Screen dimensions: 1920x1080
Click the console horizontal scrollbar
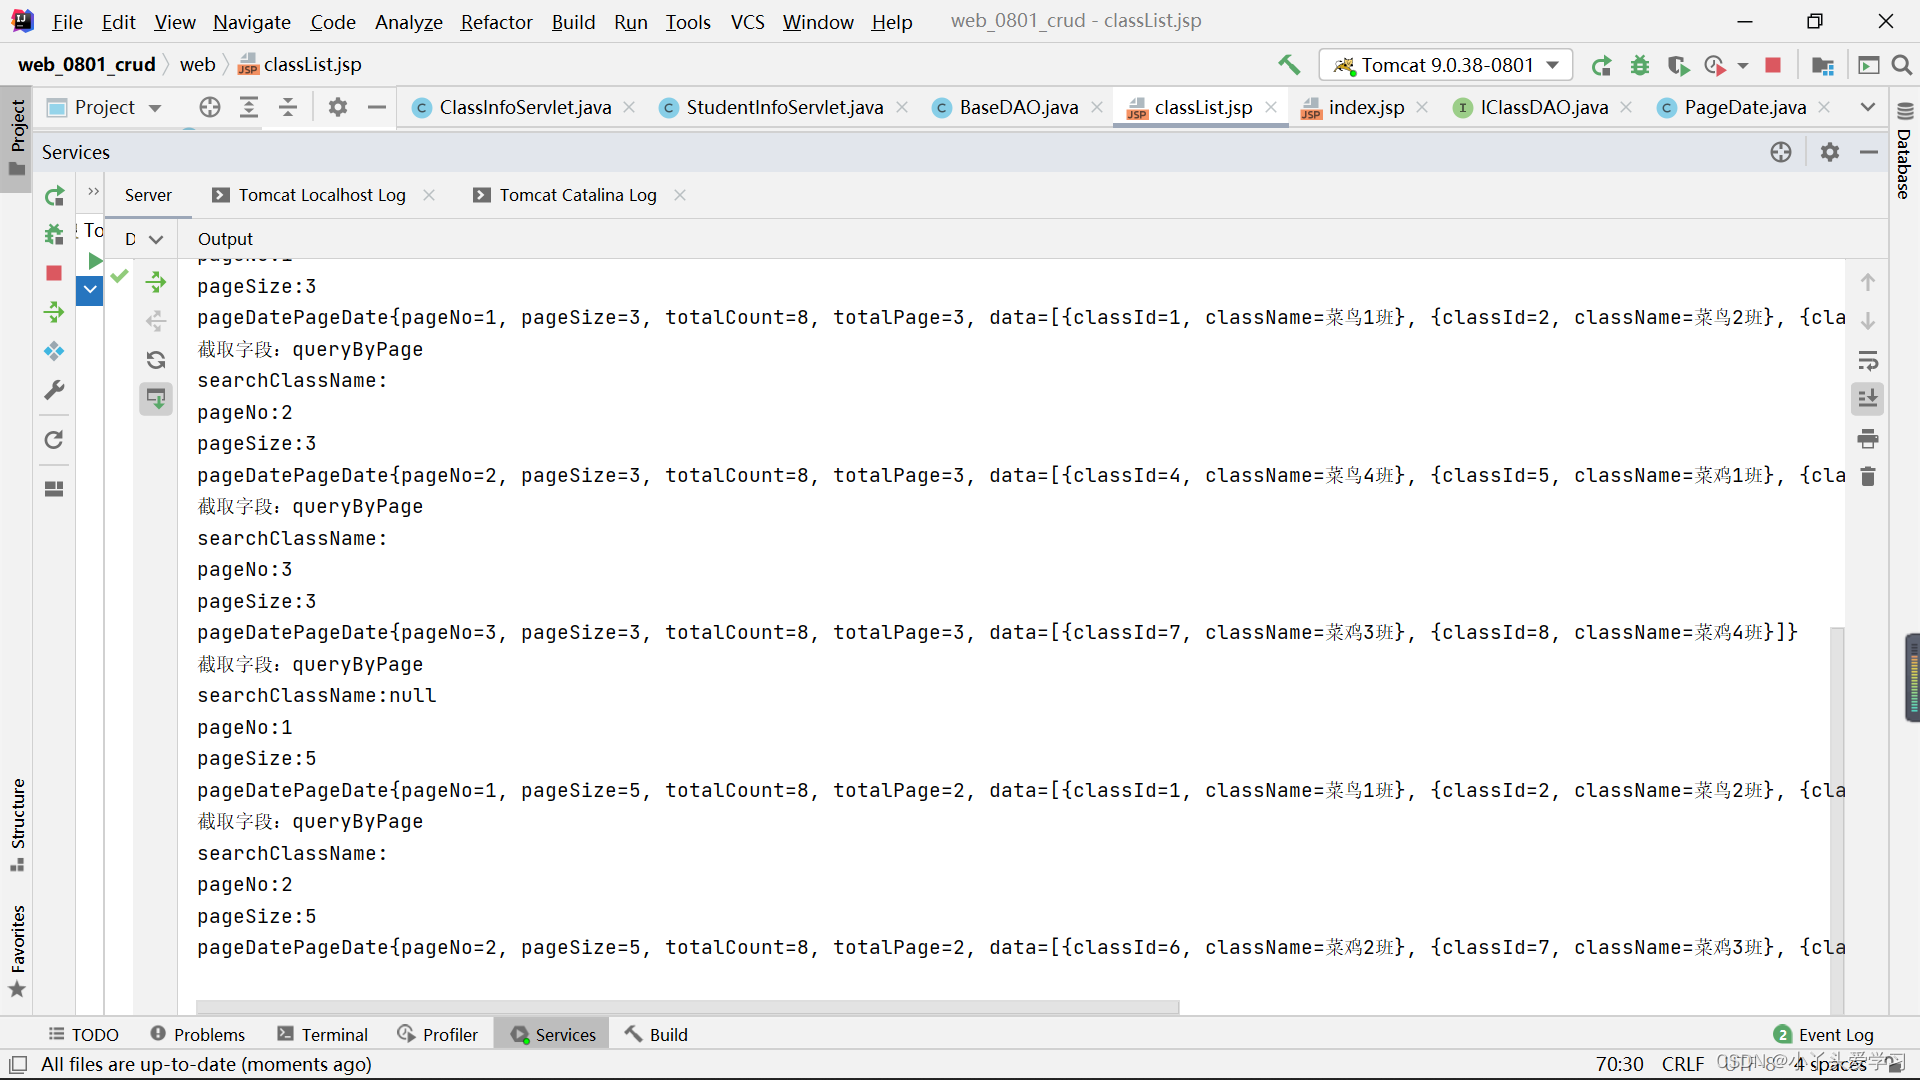(688, 1007)
